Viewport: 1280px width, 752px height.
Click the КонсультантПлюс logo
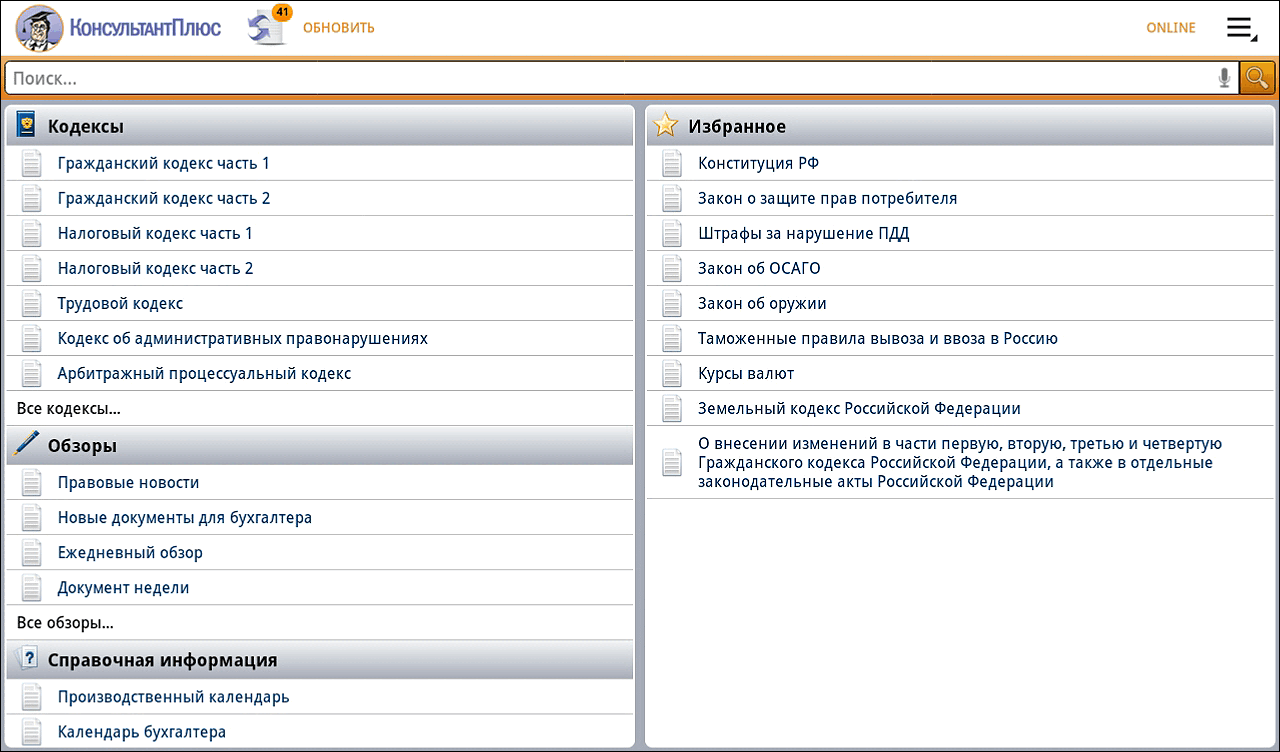tap(118, 27)
